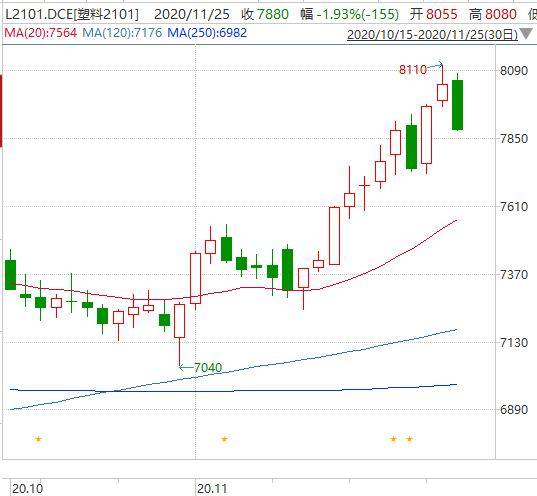Click the first star marker in October
The height and width of the screenshot is (496, 537).
coord(38,439)
